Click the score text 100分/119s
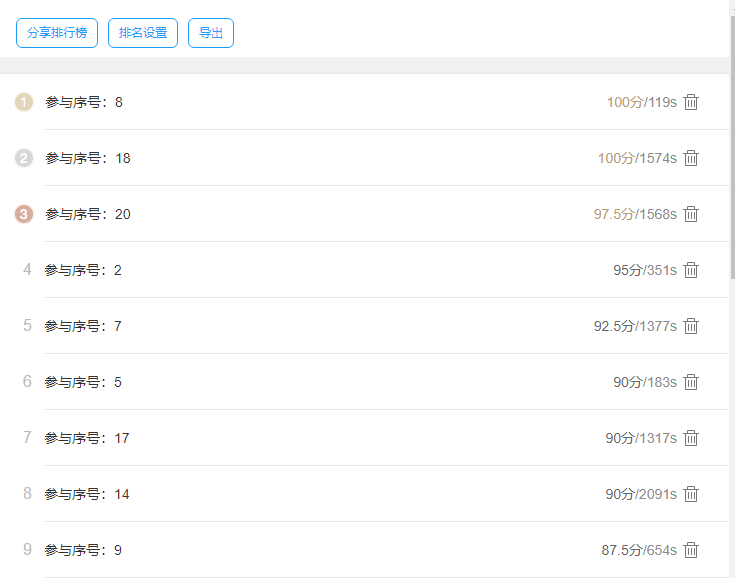 (642, 102)
